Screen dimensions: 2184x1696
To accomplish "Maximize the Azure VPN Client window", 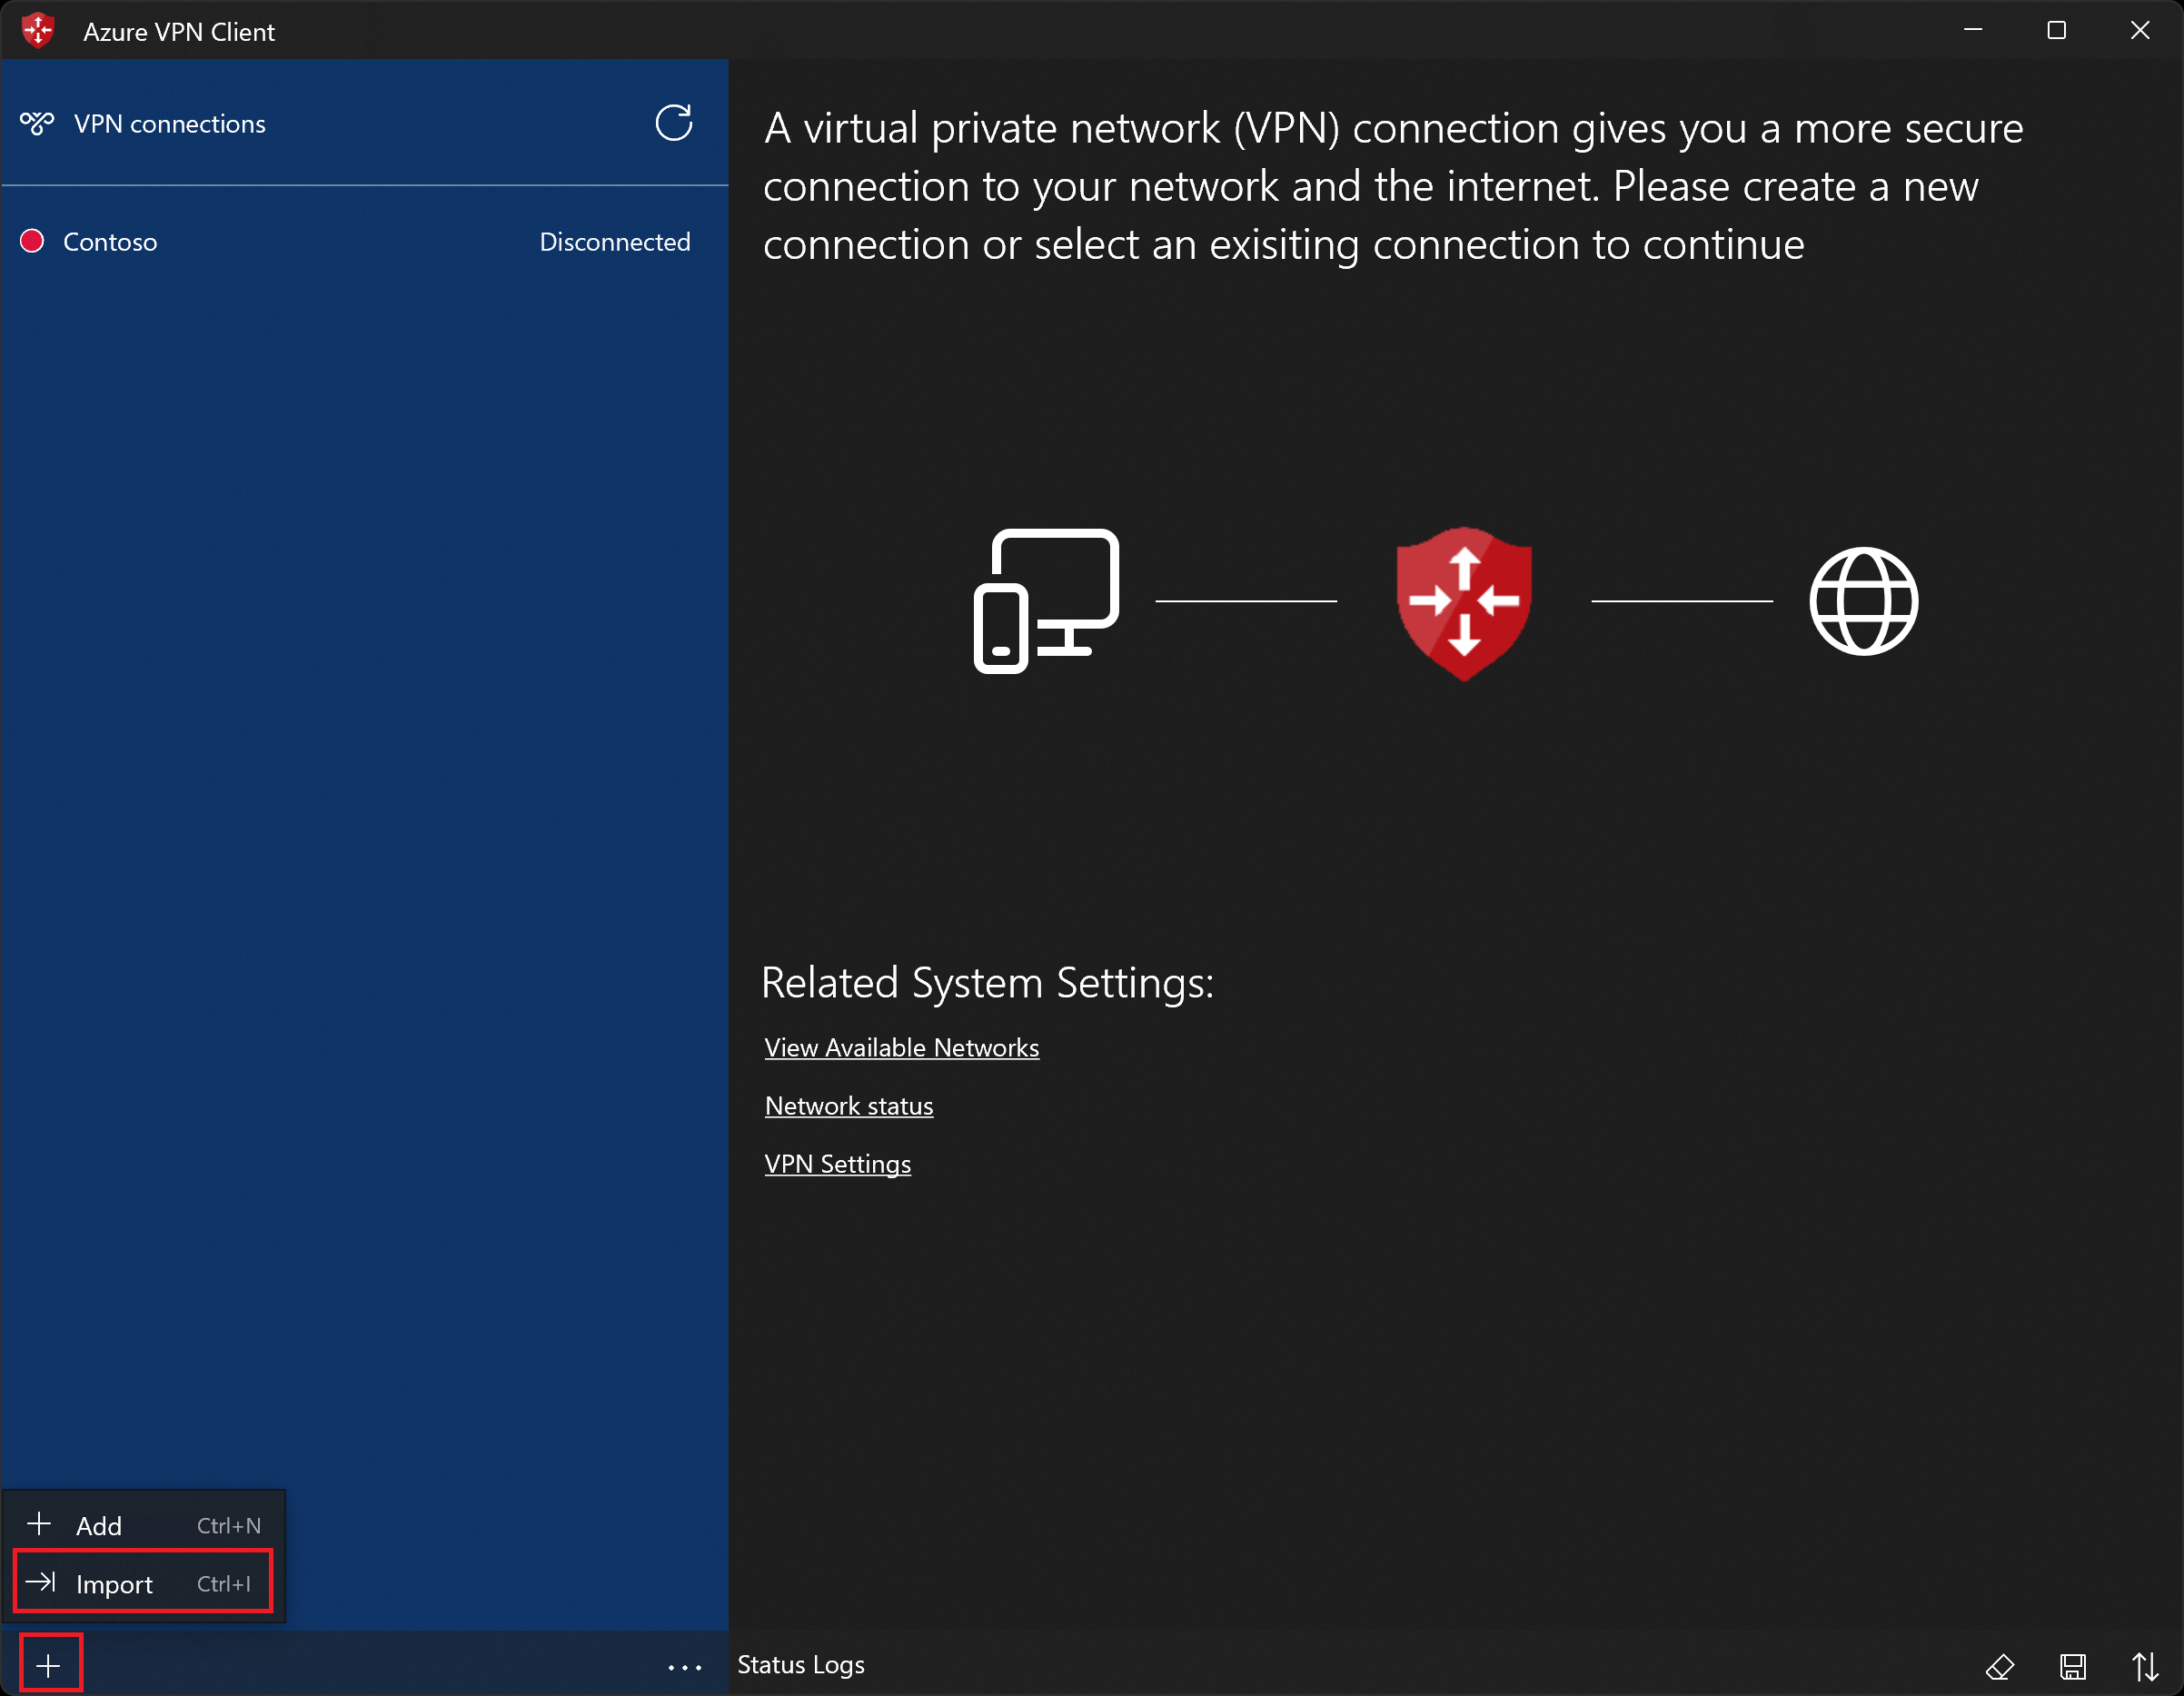I will (x=2057, y=31).
